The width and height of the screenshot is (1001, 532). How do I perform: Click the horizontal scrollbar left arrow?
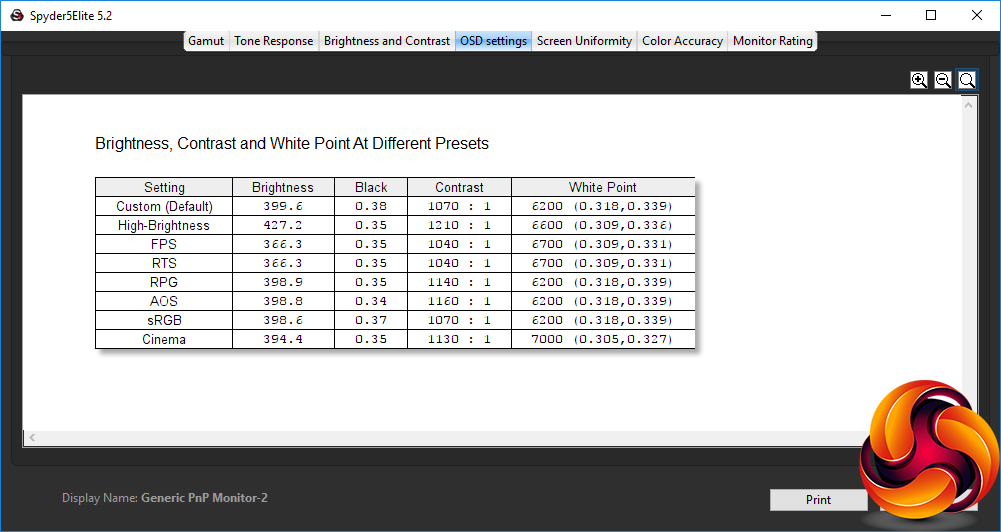[x=32, y=438]
